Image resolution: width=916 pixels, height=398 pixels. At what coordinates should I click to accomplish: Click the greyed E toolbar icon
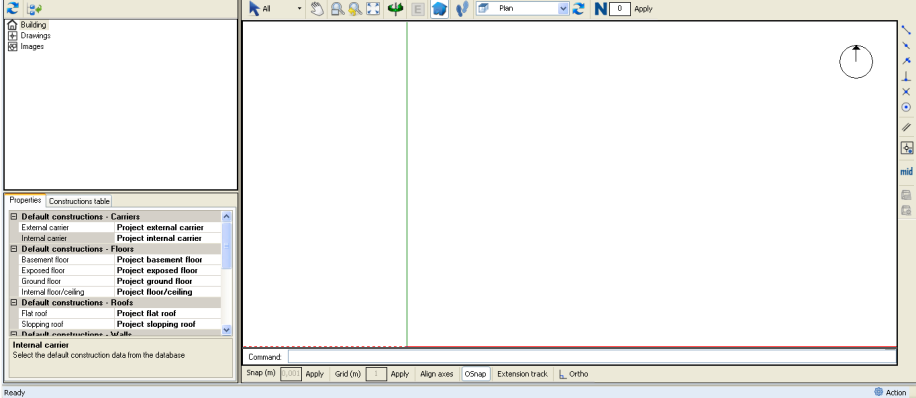(418, 9)
